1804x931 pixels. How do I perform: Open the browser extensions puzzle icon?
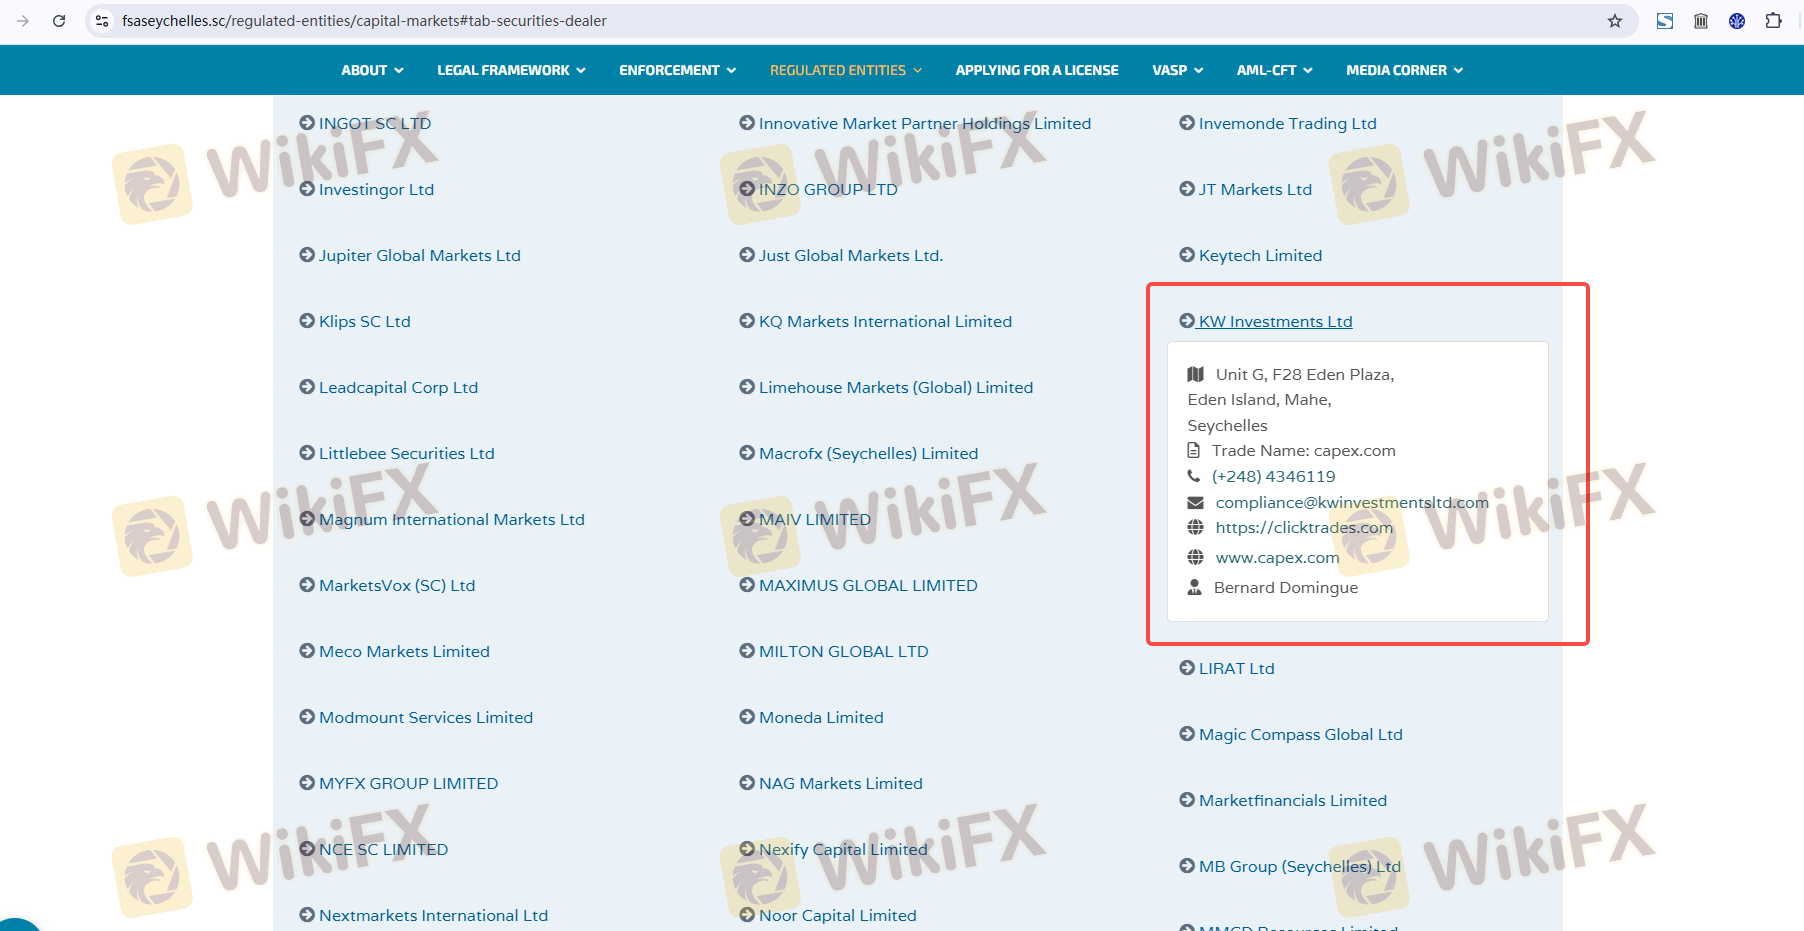click(1773, 21)
